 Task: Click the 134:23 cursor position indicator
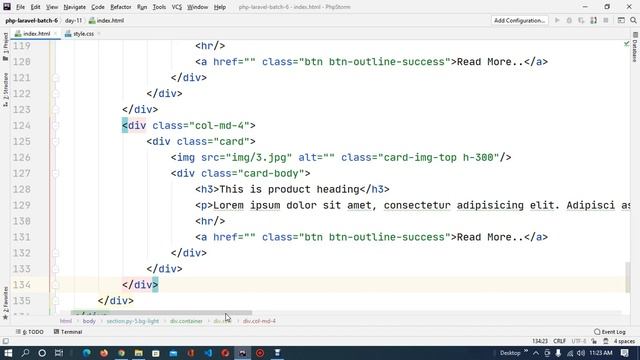pos(540,341)
